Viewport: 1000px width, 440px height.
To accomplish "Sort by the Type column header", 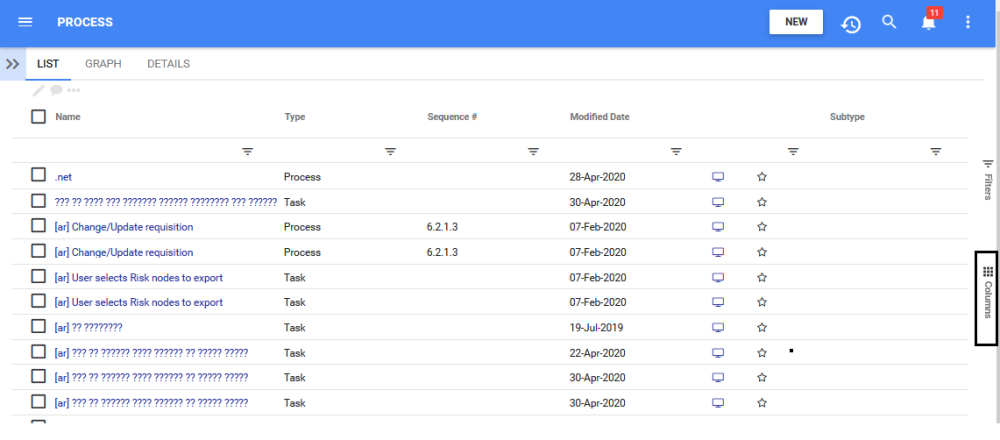I will pyautogui.click(x=295, y=117).
